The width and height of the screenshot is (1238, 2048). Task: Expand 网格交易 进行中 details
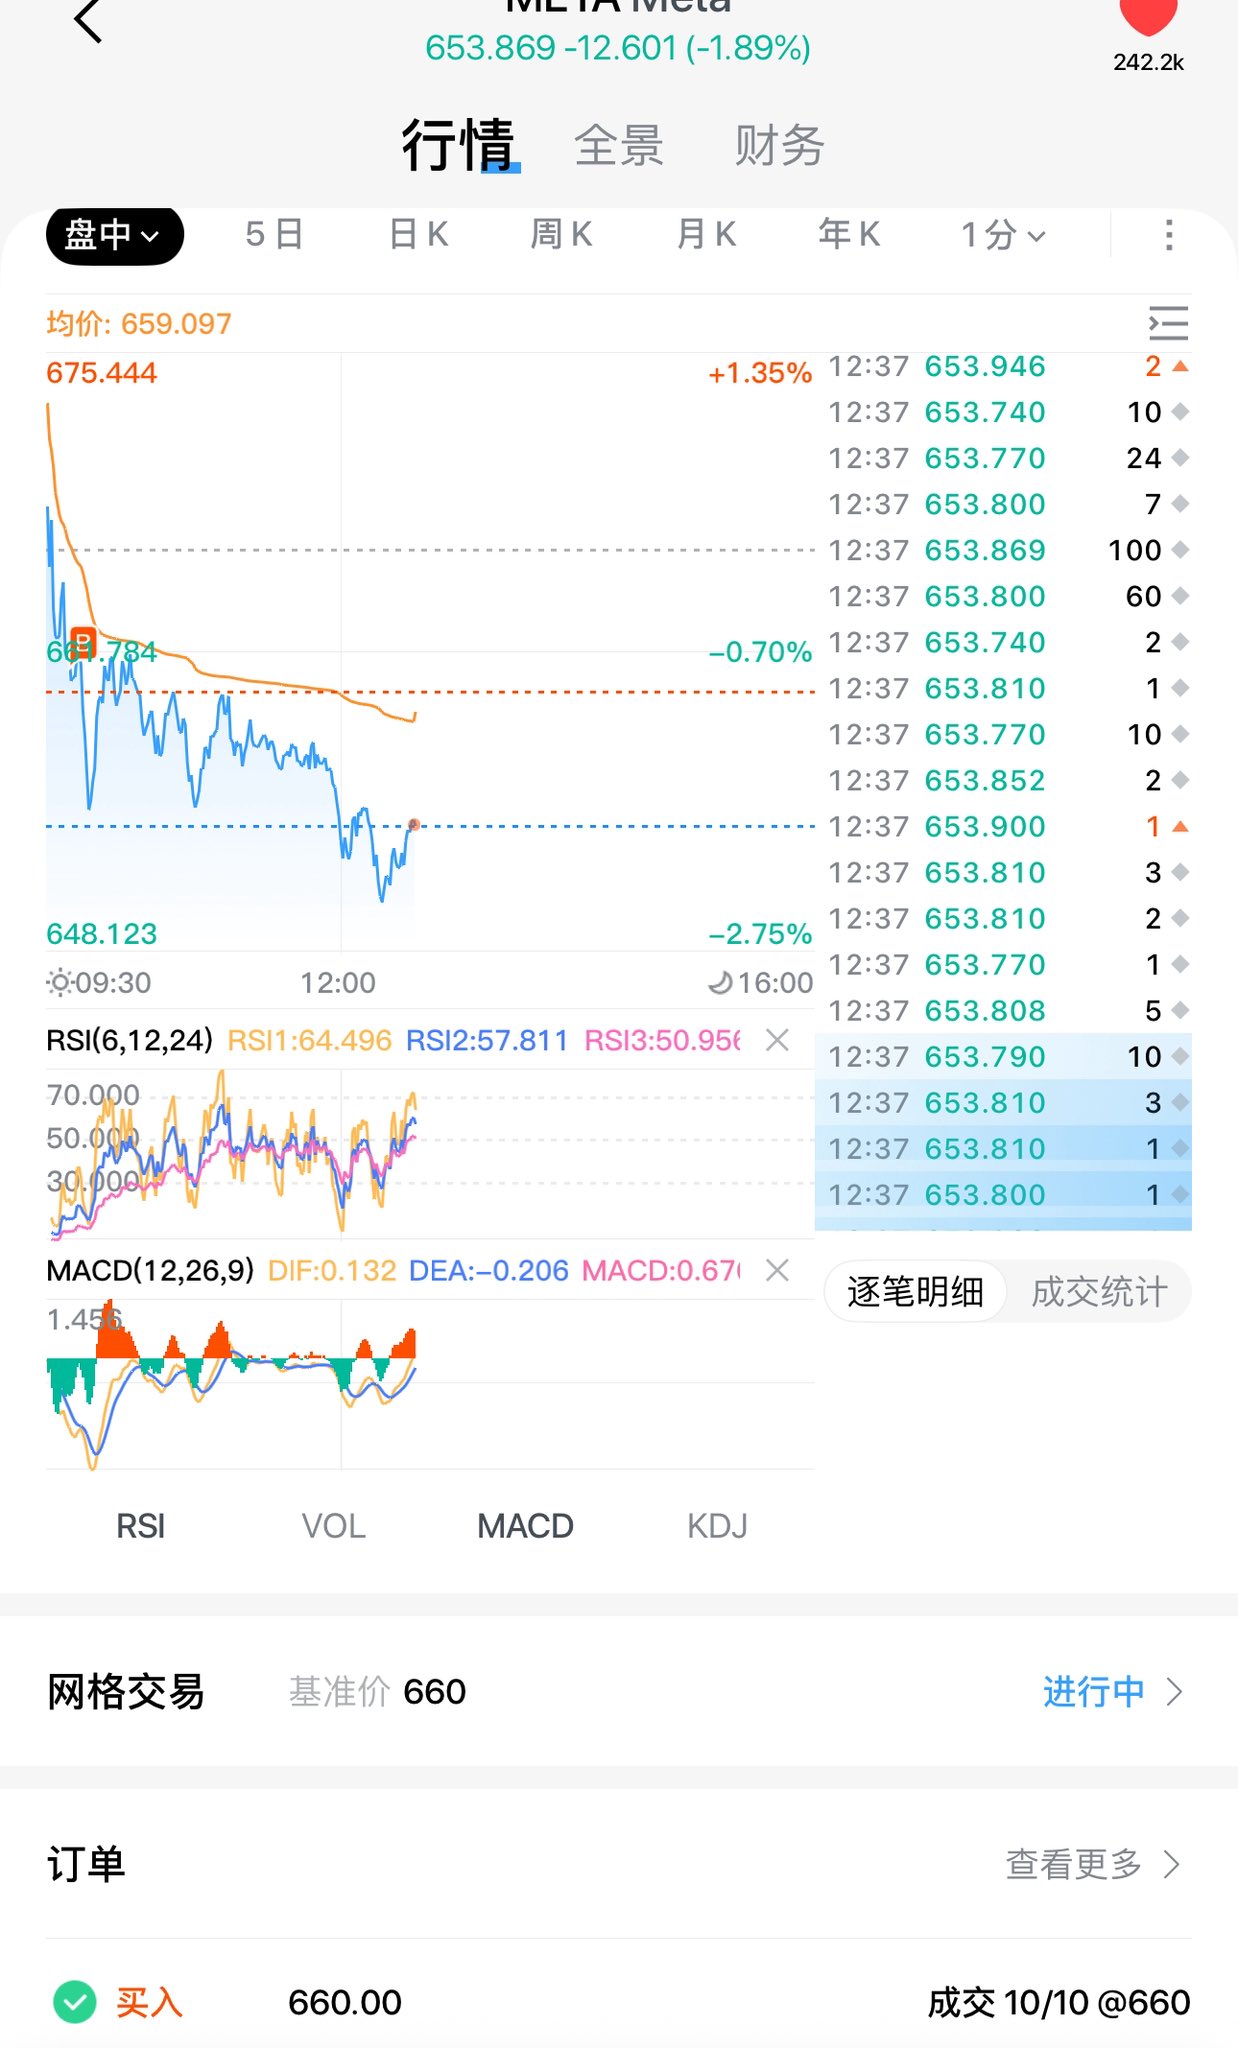coord(1112,1692)
